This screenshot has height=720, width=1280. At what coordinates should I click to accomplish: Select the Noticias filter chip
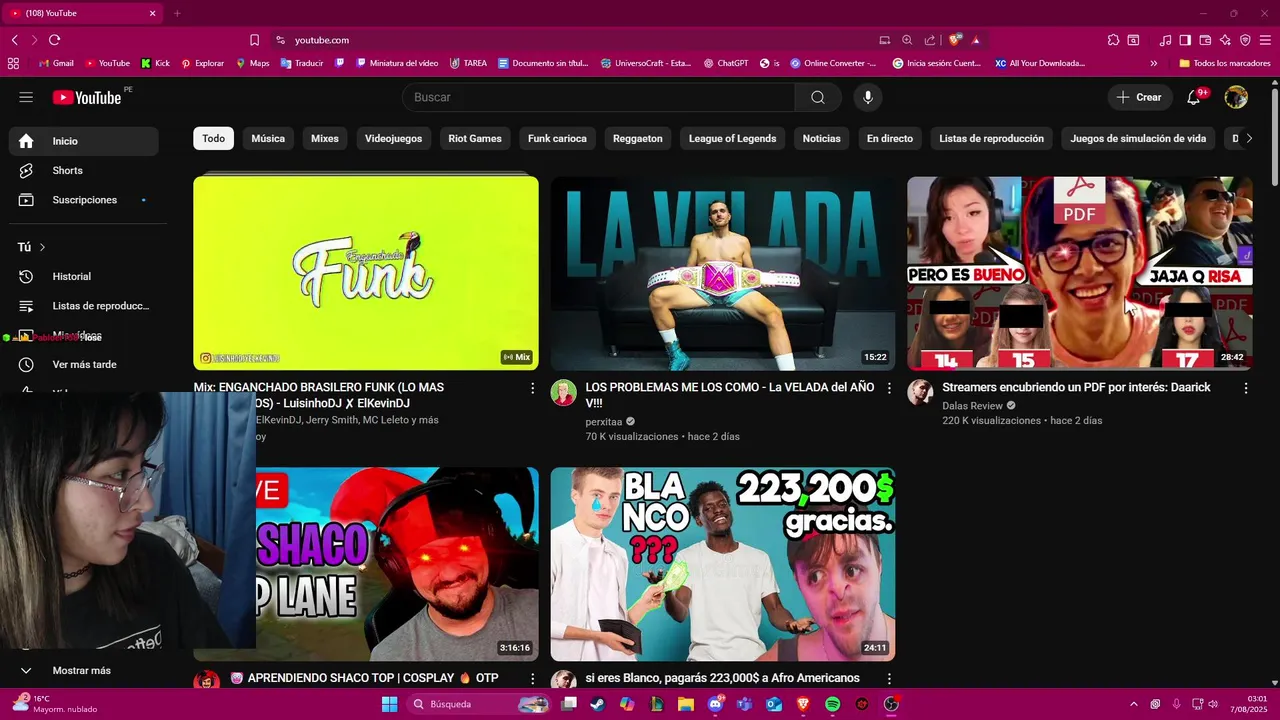coord(821,139)
